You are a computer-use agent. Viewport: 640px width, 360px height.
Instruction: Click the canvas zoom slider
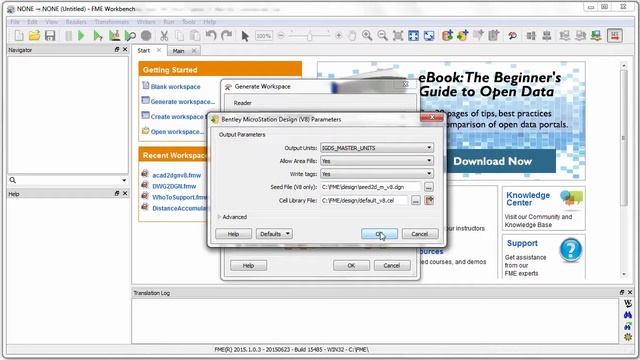point(309,36)
